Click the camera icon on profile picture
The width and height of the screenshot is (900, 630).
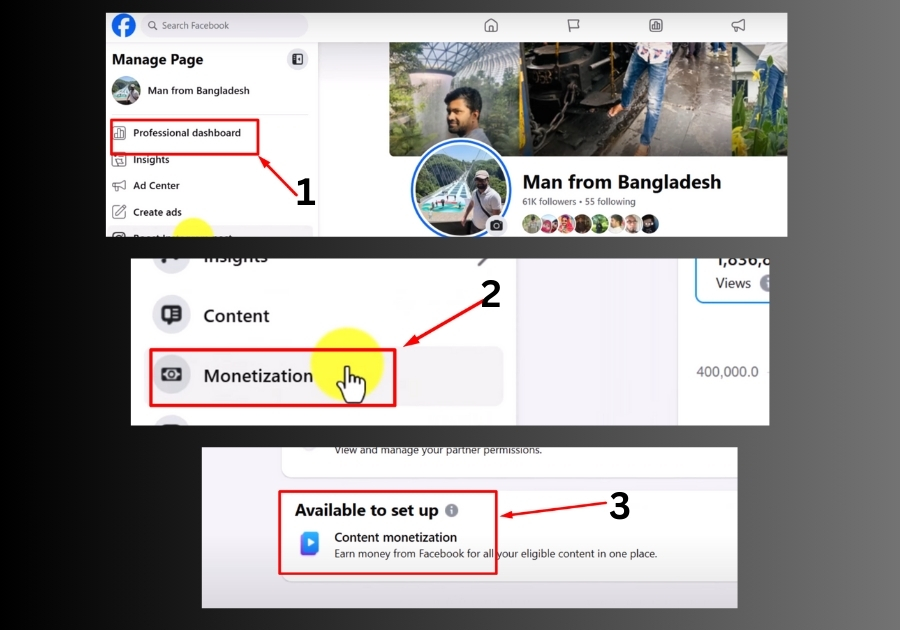pyautogui.click(x=496, y=225)
